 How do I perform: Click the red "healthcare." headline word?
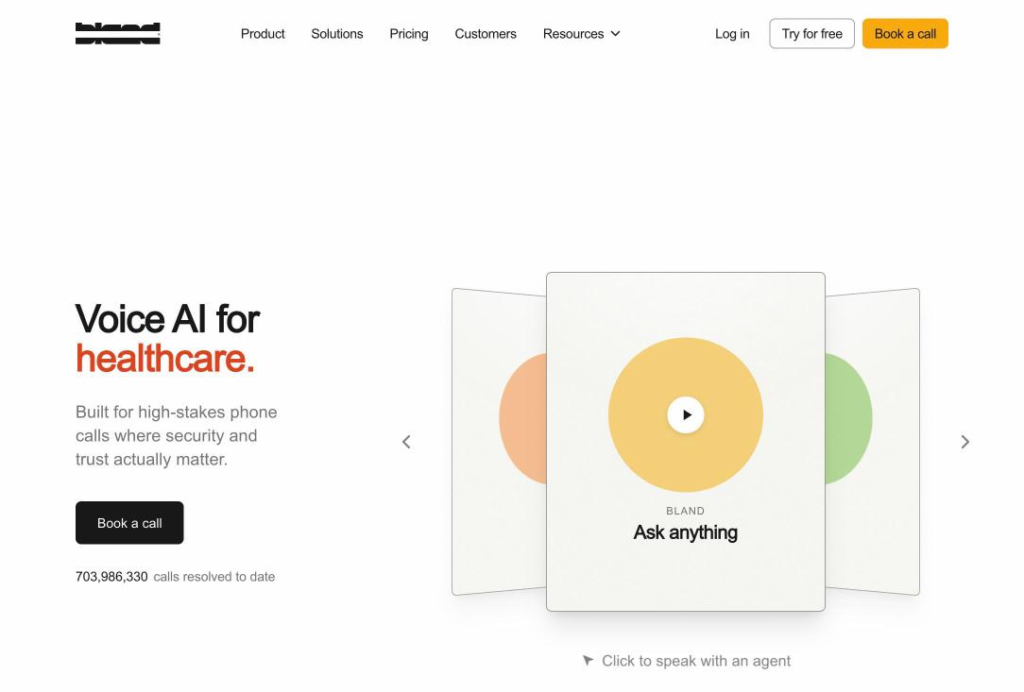tap(165, 358)
